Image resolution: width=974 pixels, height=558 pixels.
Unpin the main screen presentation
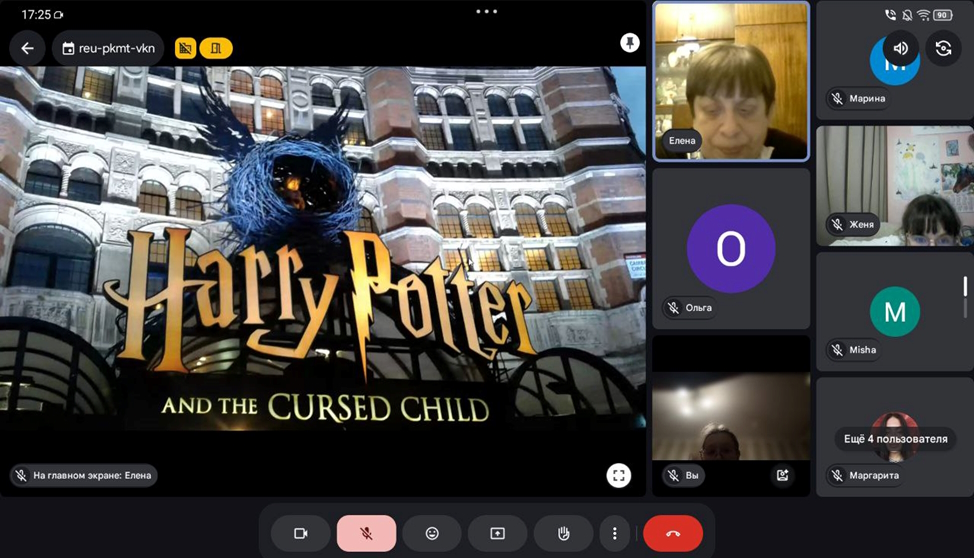click(x=629, y=42)
